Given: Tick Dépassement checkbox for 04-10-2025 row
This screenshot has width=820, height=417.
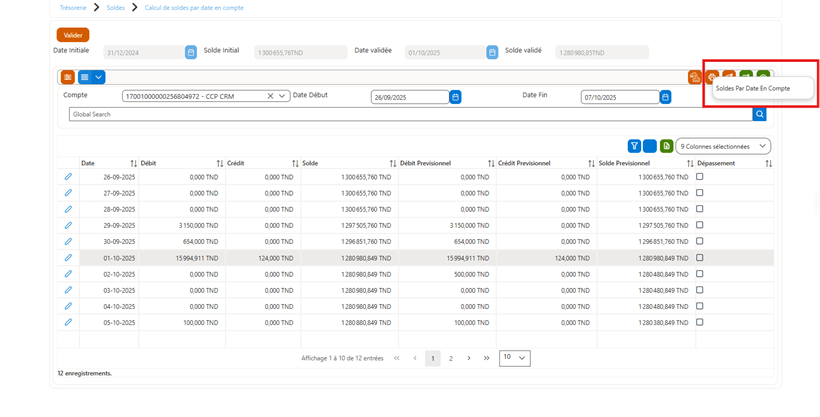Looking at the screenshot, I should pyautogui.click(x=700, y=306).
